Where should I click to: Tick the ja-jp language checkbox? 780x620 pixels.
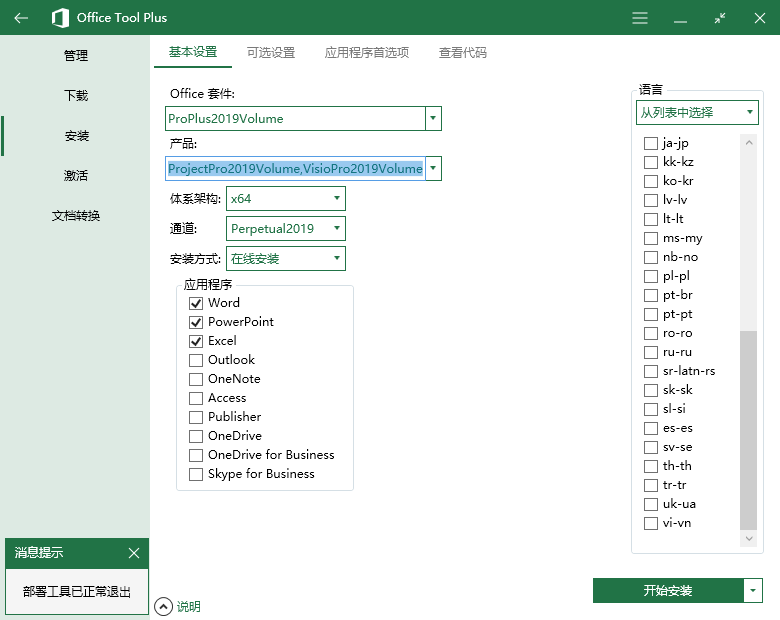coord(651,144)
